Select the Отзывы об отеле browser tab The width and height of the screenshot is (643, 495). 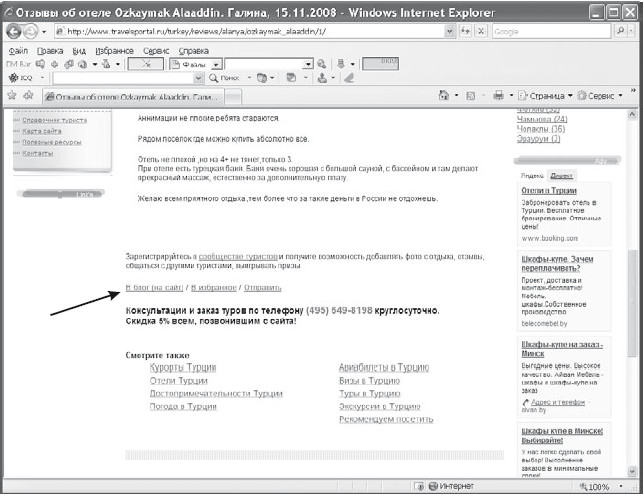tap(130, 95)
